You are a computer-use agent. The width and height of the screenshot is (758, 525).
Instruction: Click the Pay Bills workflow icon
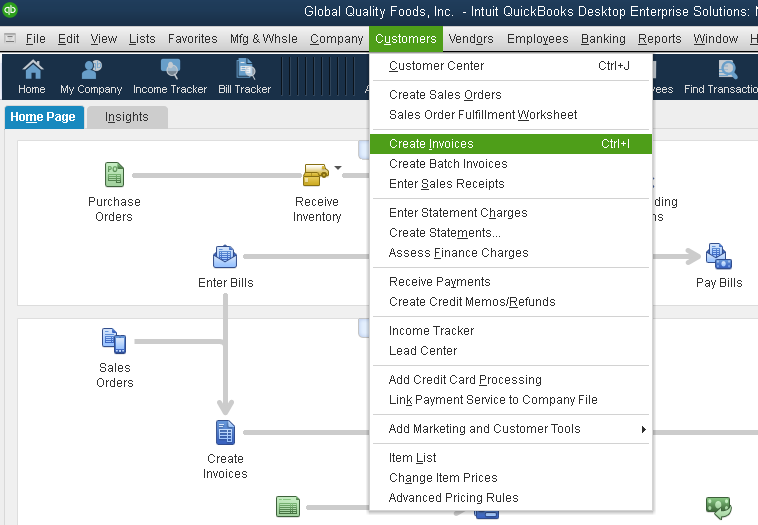pos(718,256)
